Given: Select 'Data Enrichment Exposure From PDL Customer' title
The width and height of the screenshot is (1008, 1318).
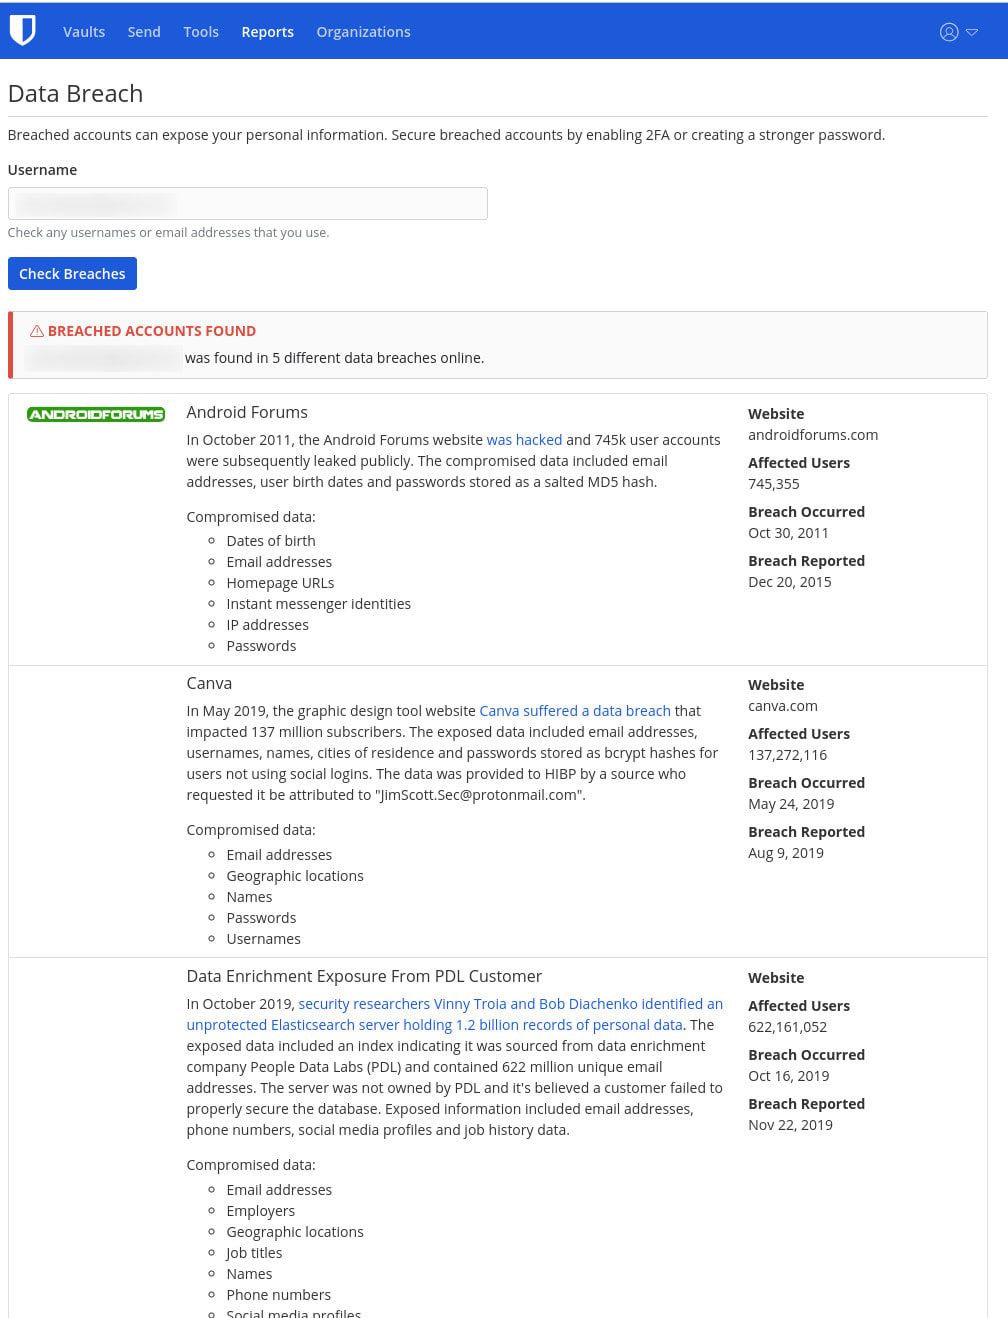Looking at the screenshot, I should pos(364,976).
